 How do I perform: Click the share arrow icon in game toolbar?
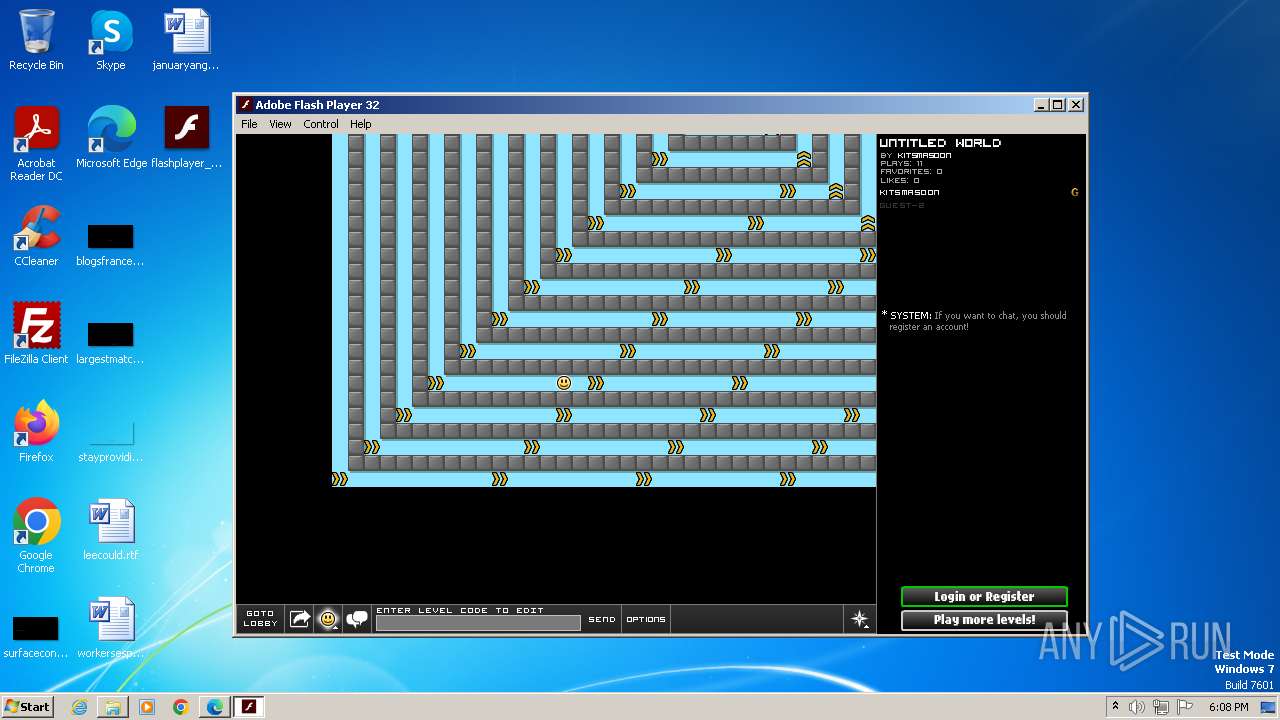pyautogui.click(x=299, y=619)
